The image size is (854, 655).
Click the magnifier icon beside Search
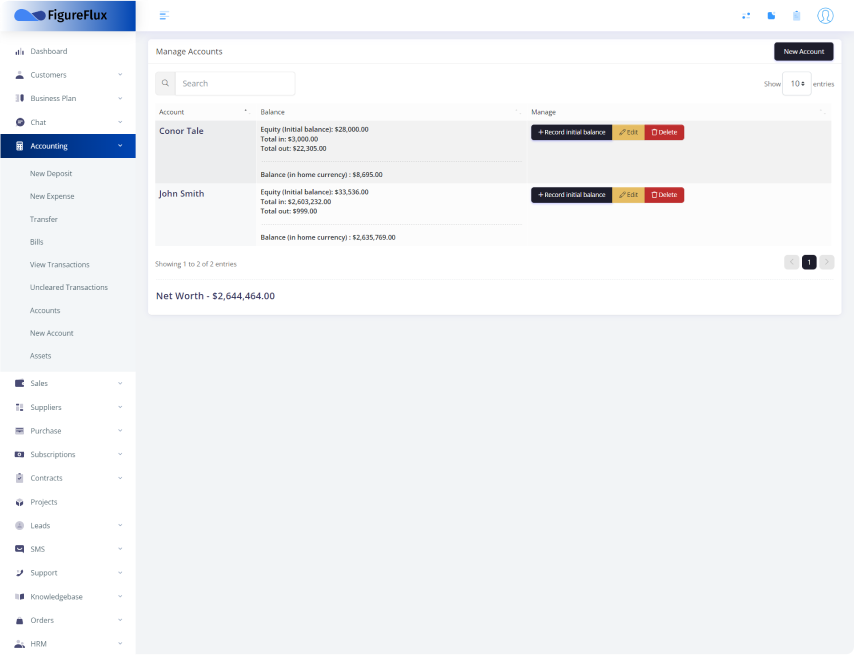point(166,84)
